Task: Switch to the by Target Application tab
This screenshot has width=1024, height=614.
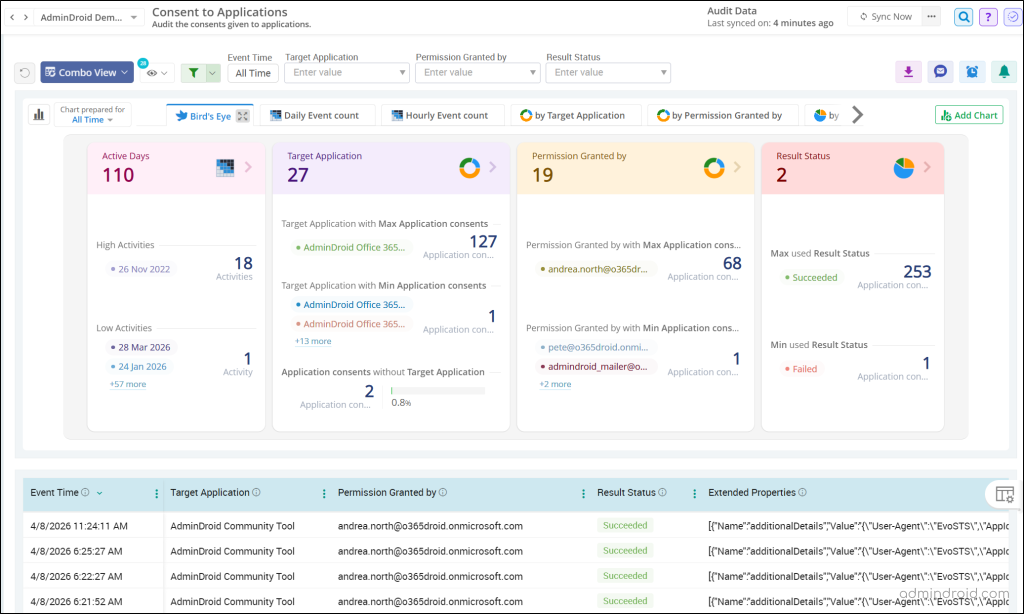Action: [575, 115]
